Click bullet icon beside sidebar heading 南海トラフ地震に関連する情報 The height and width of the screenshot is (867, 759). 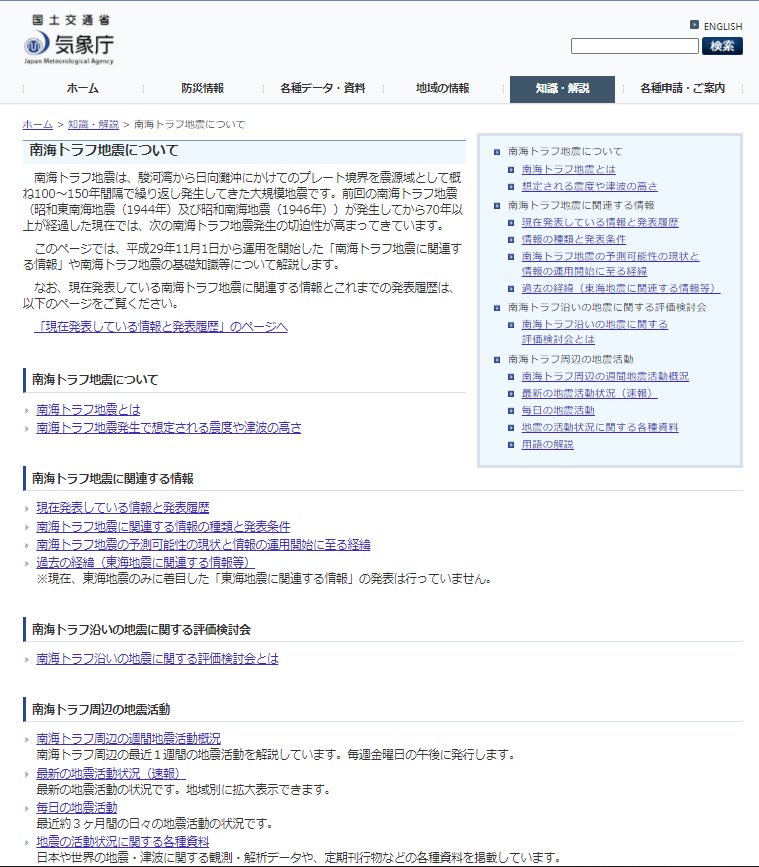coord(497,206)
